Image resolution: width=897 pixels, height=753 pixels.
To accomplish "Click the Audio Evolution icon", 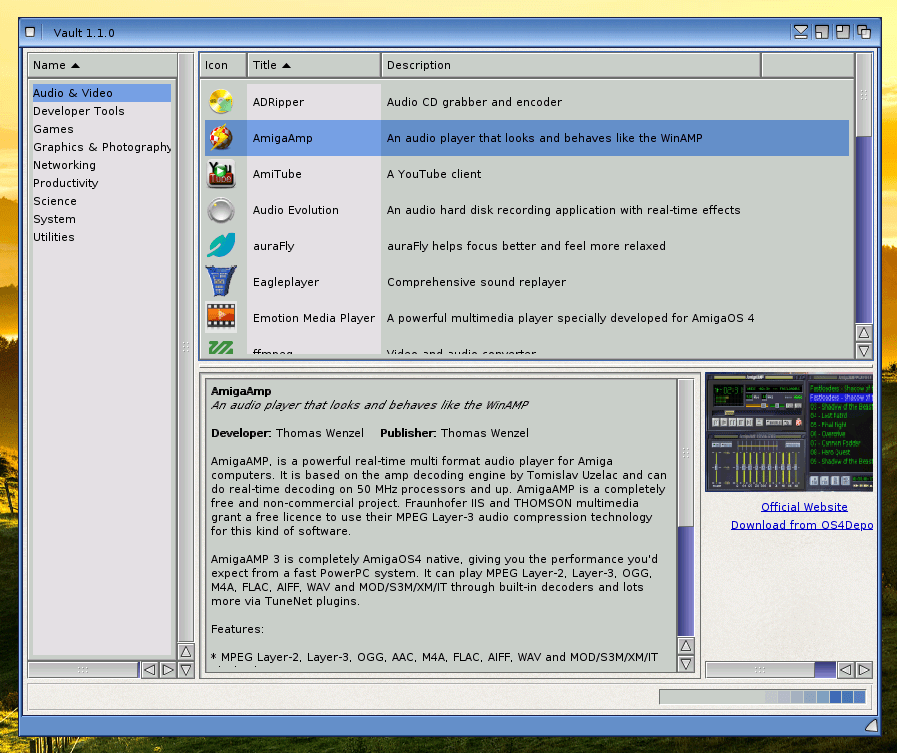I will coord(221,210).
